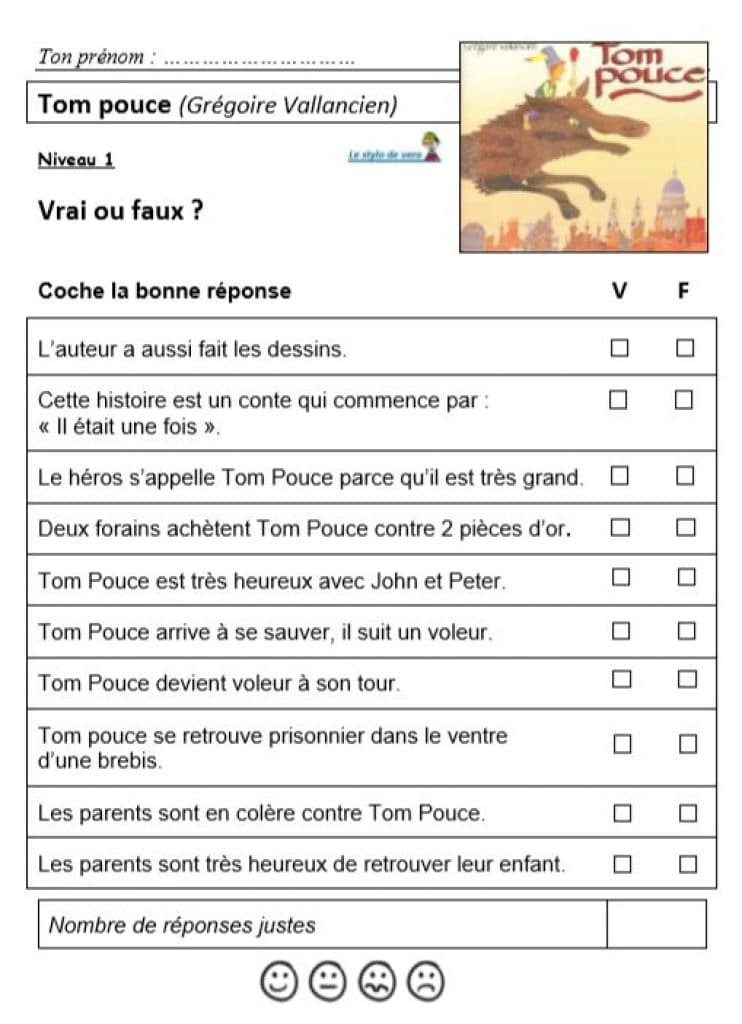
Task: Click the small pencil character logo
Action: click(430, 146)
